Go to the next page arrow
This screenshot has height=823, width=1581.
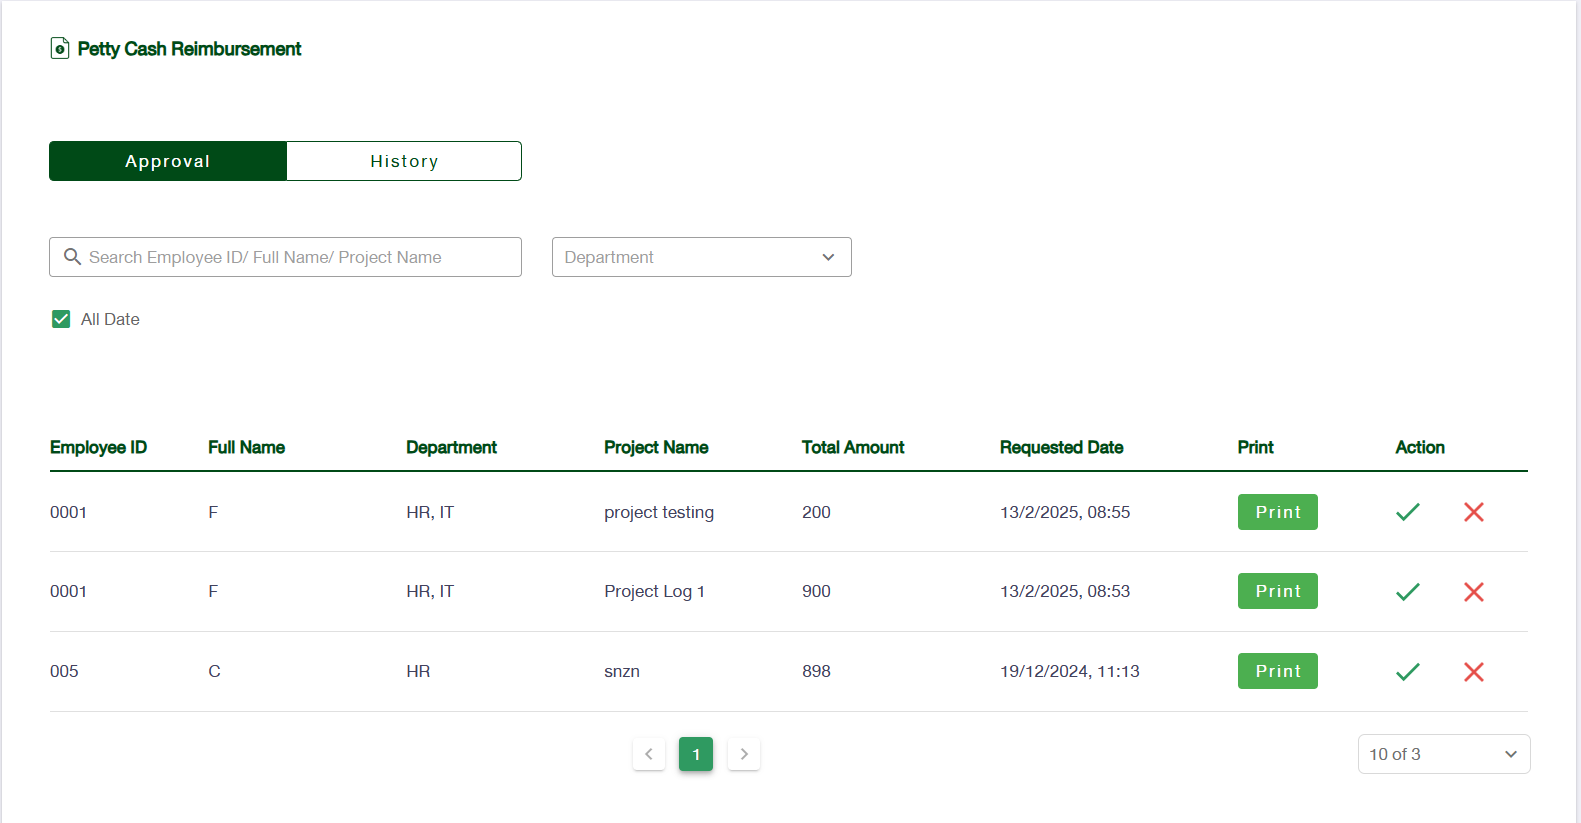coord(744,754)
